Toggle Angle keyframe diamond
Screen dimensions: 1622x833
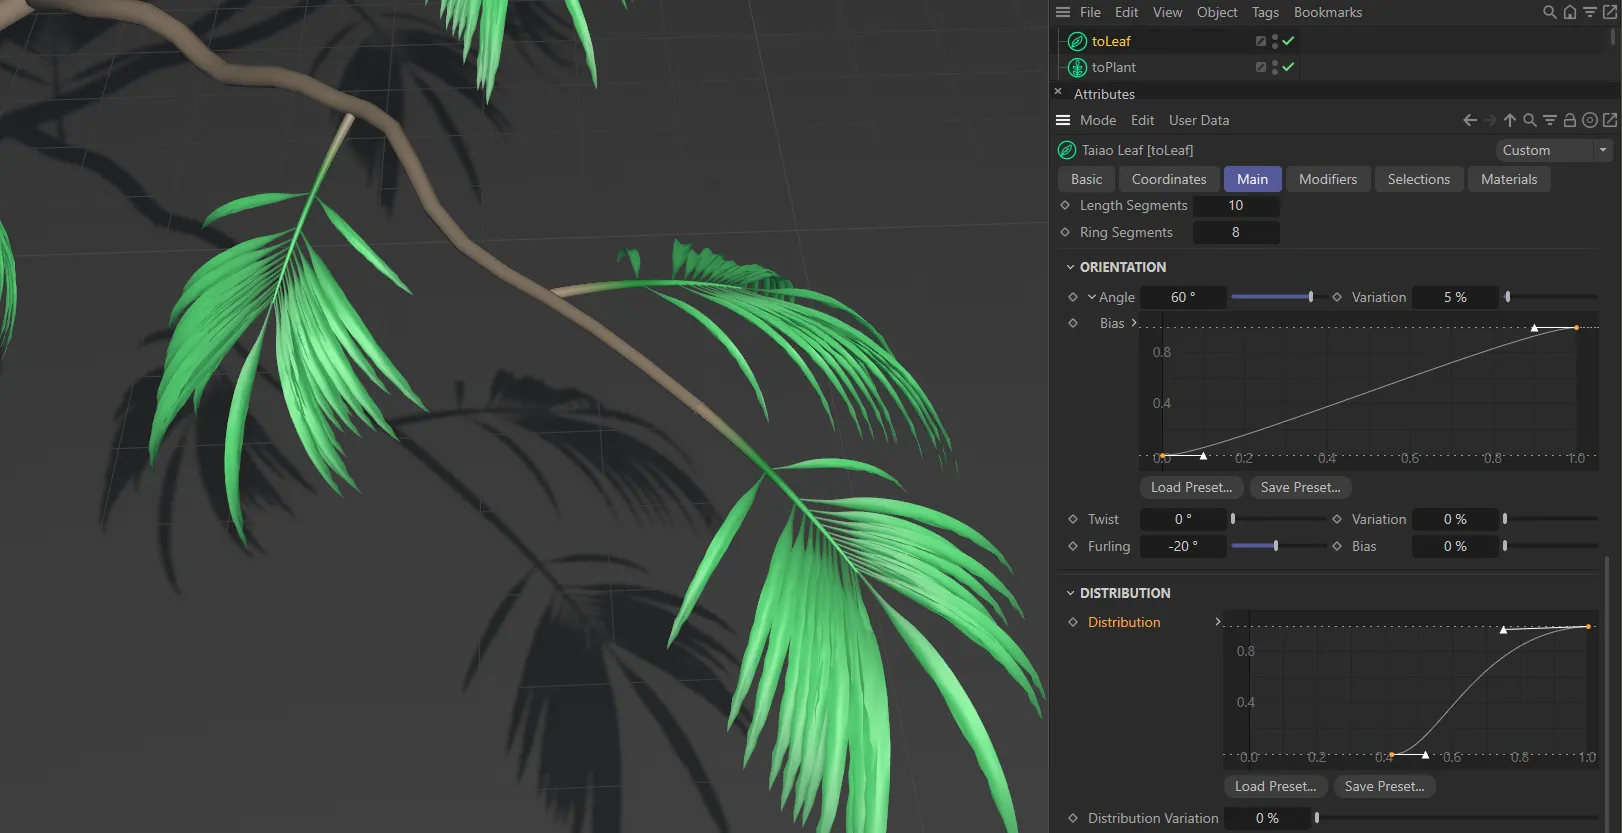tap(1073, 297)
